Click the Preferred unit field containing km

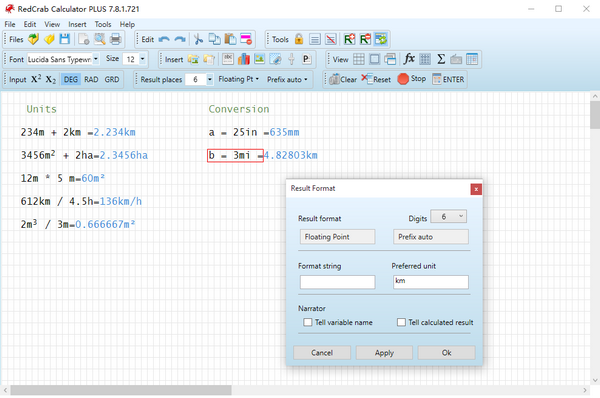coord(430,282)
